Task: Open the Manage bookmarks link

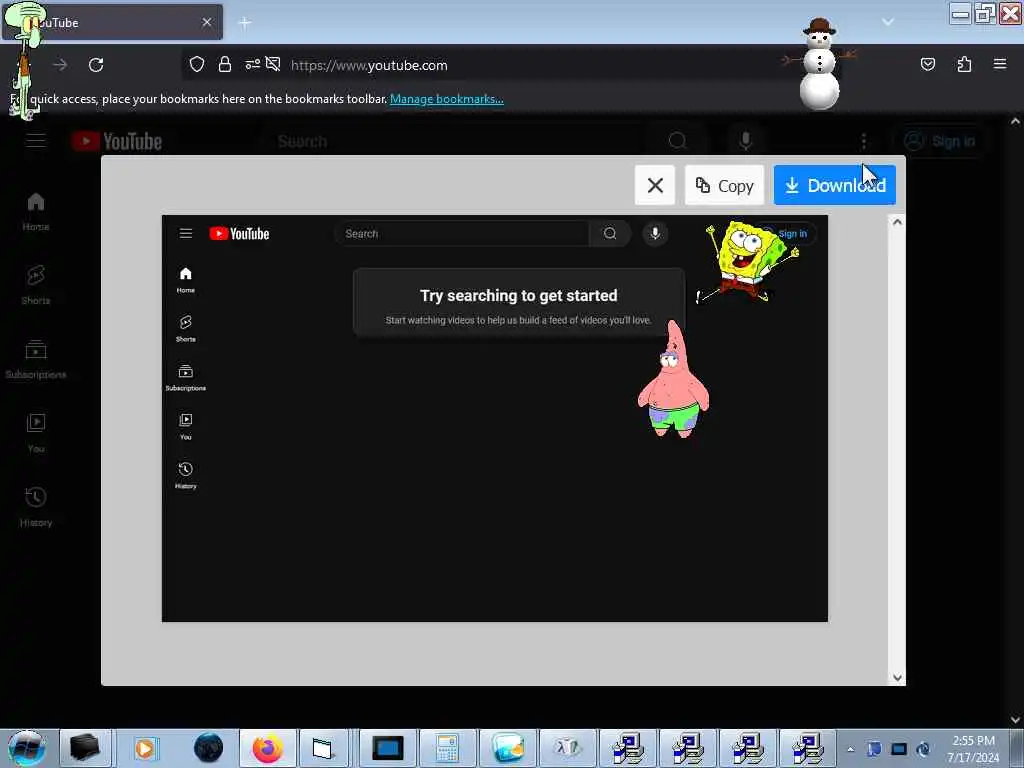Action: 447,99
